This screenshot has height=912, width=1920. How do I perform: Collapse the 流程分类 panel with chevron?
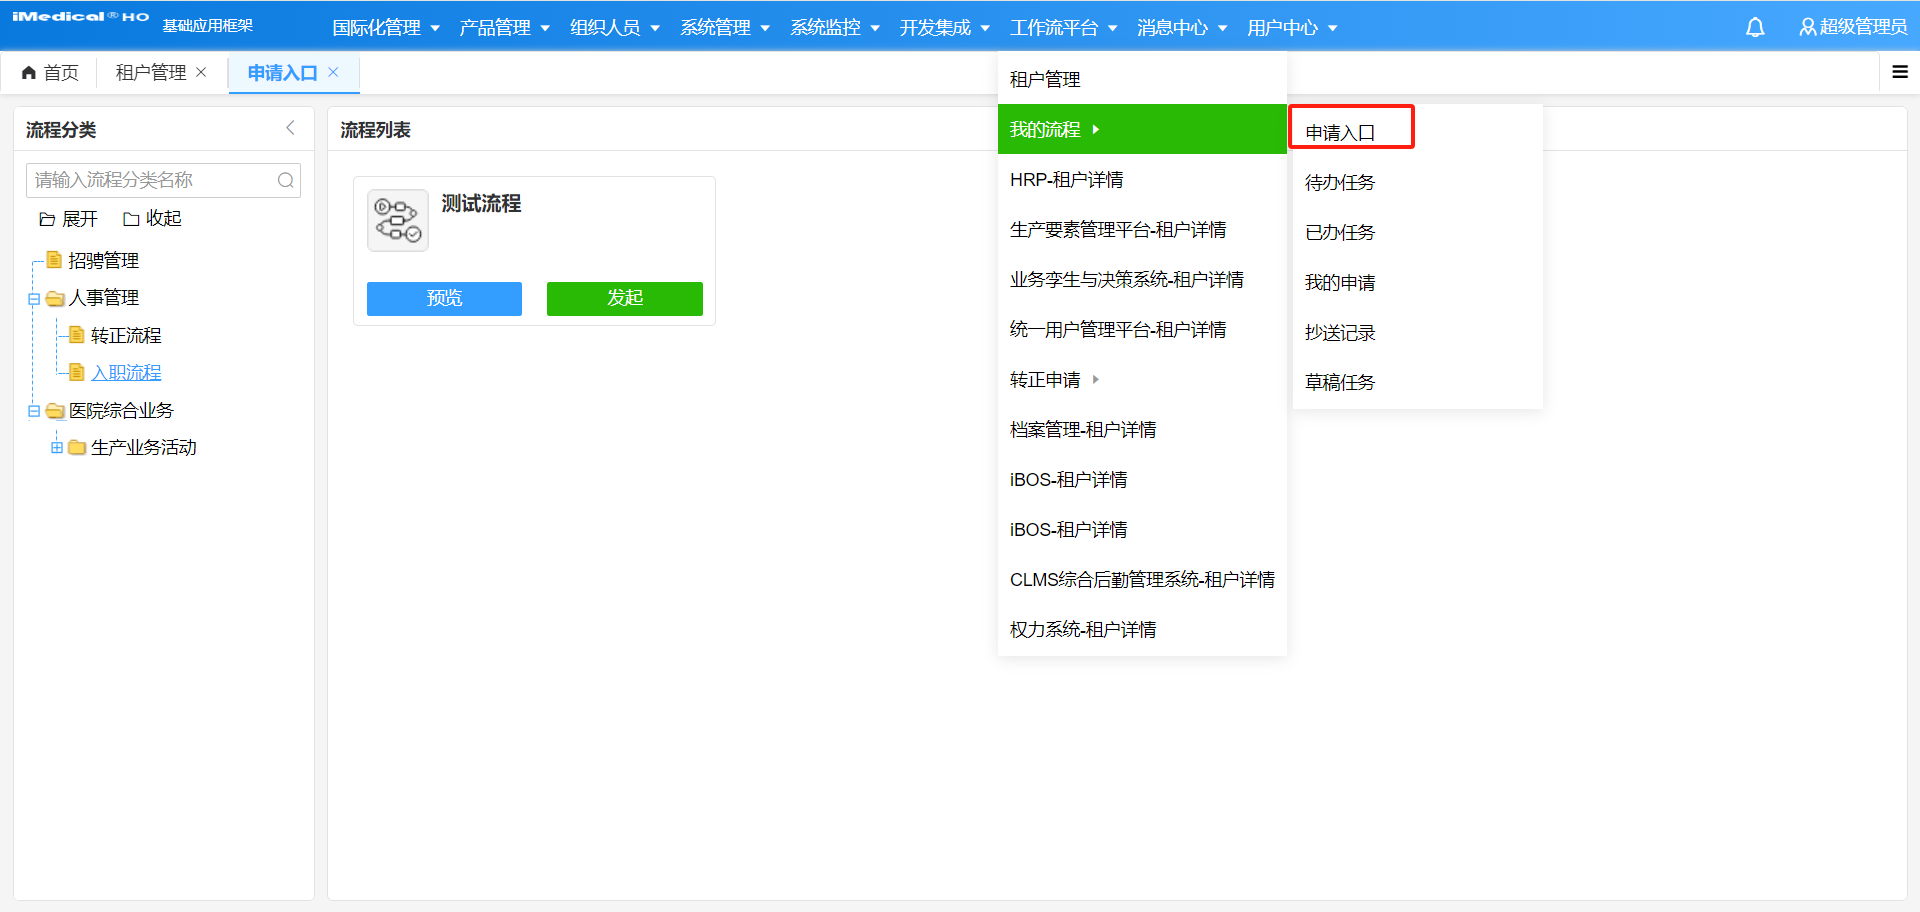coord(290,128)
